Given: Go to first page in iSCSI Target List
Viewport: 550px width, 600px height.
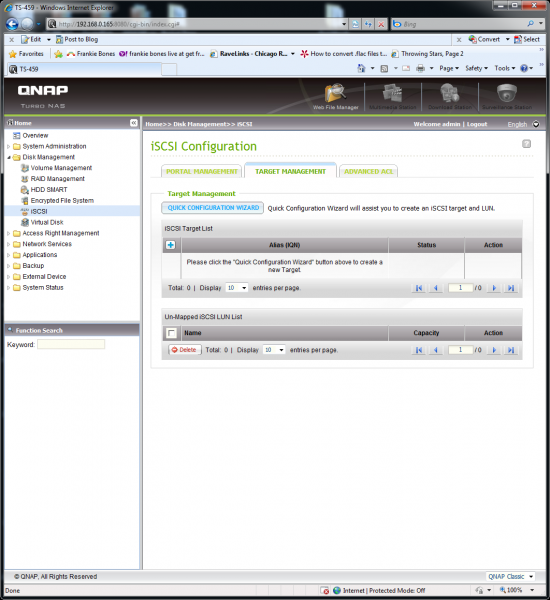Looking at the screenshot, I should 419,288.
